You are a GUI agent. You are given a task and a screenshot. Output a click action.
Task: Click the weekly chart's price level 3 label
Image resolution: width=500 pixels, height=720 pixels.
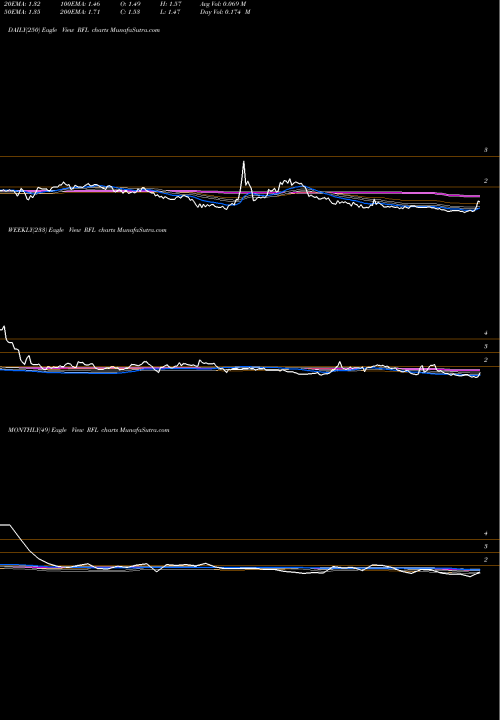tap(486, 347)
